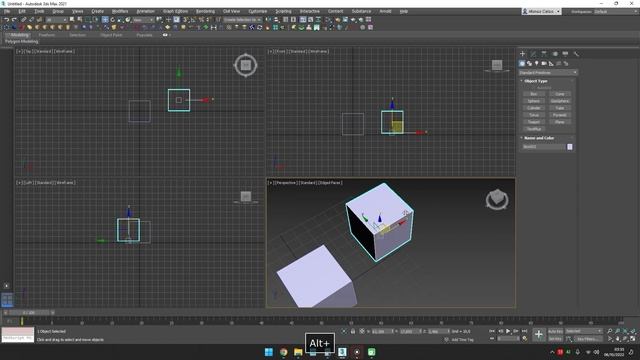Click the Selection Lock padlock icon
The width and height of the screenshot is (640, 360).
click(353, 331)
